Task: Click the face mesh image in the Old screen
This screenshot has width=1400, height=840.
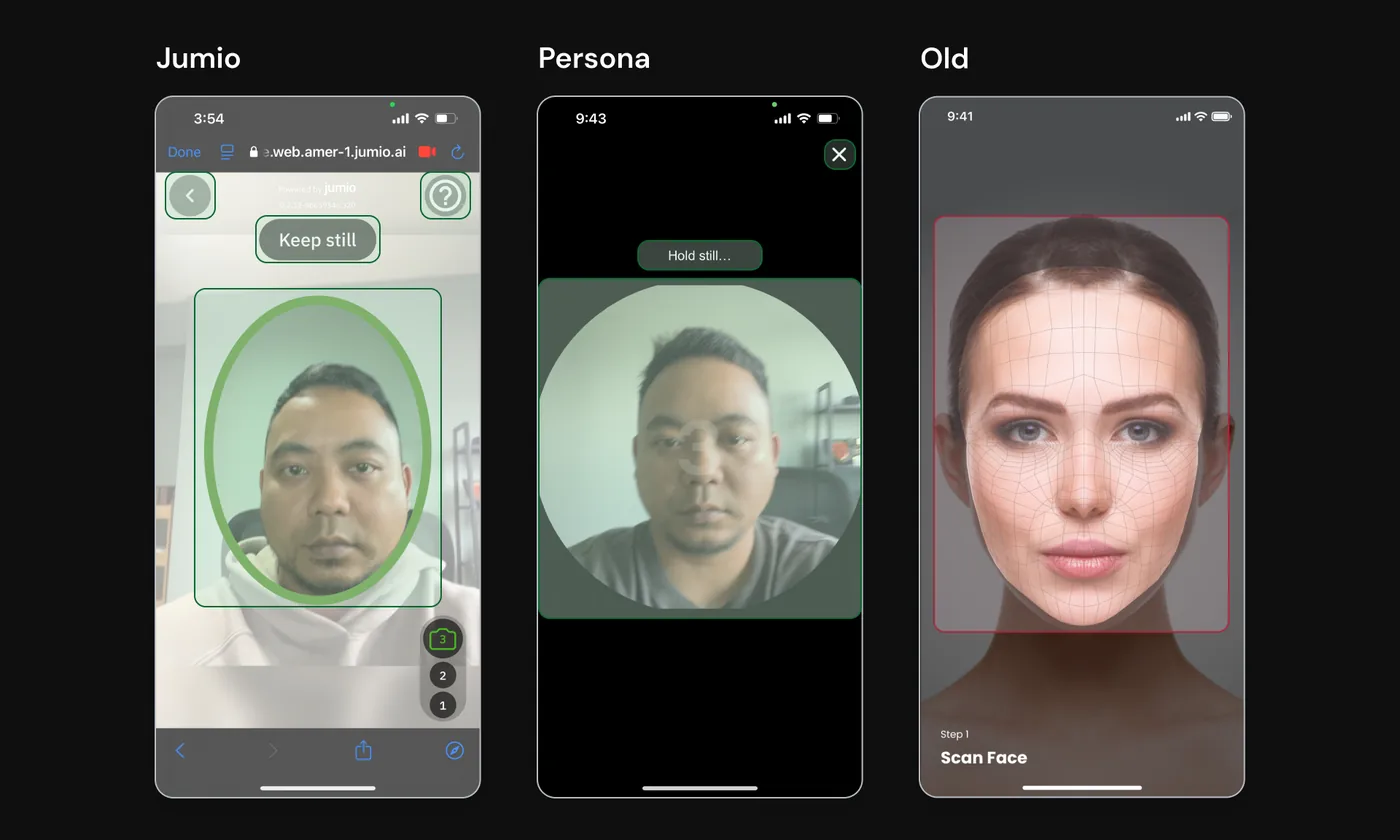Action: coord(1081,424)
